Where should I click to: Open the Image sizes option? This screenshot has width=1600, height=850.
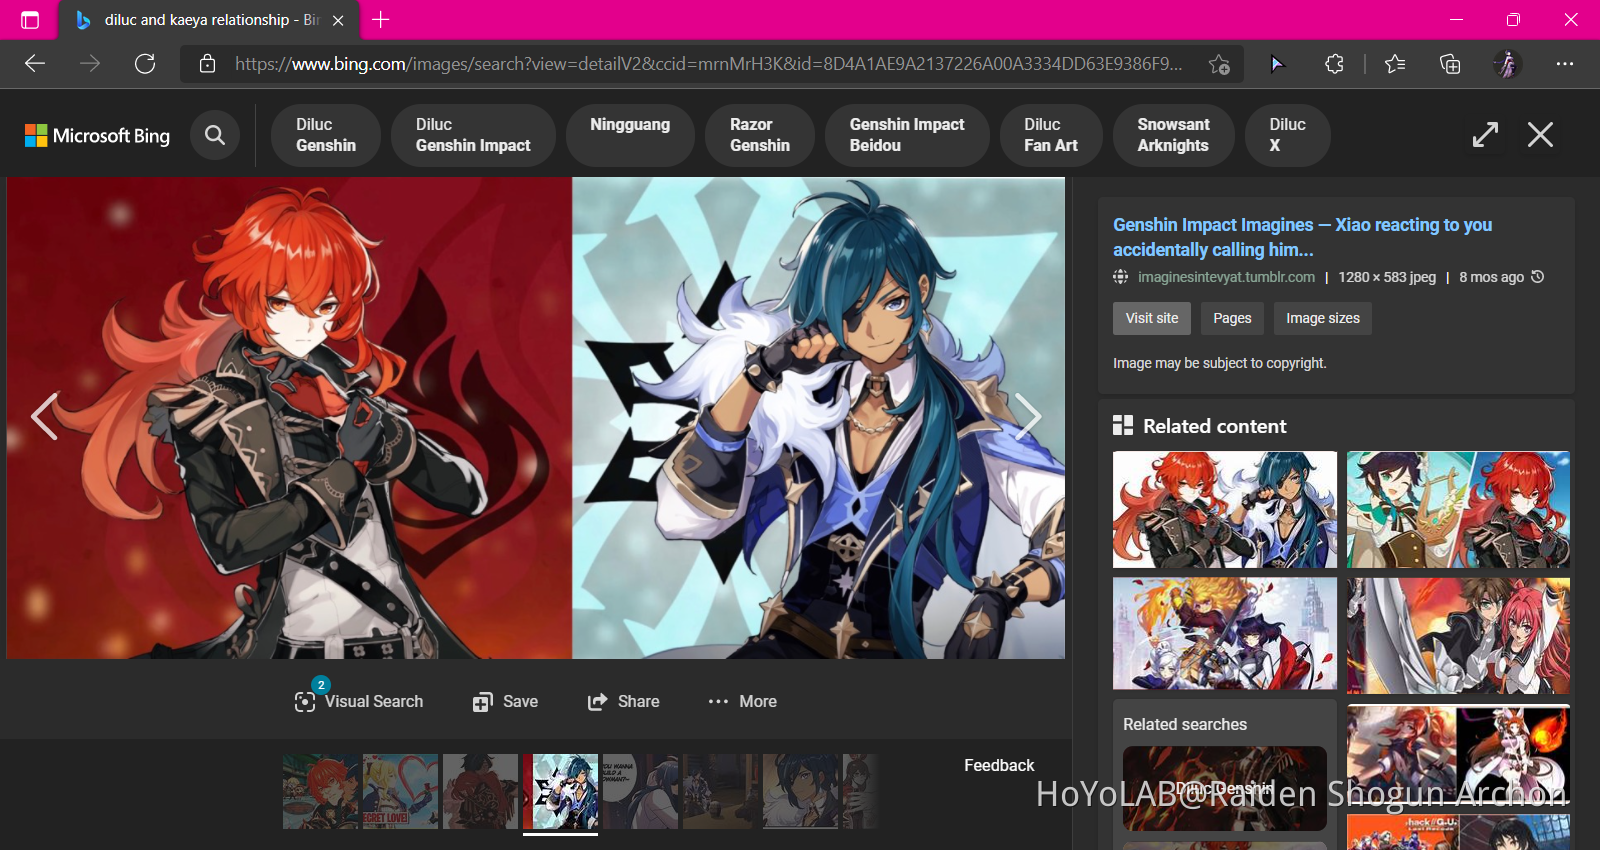1322,318
